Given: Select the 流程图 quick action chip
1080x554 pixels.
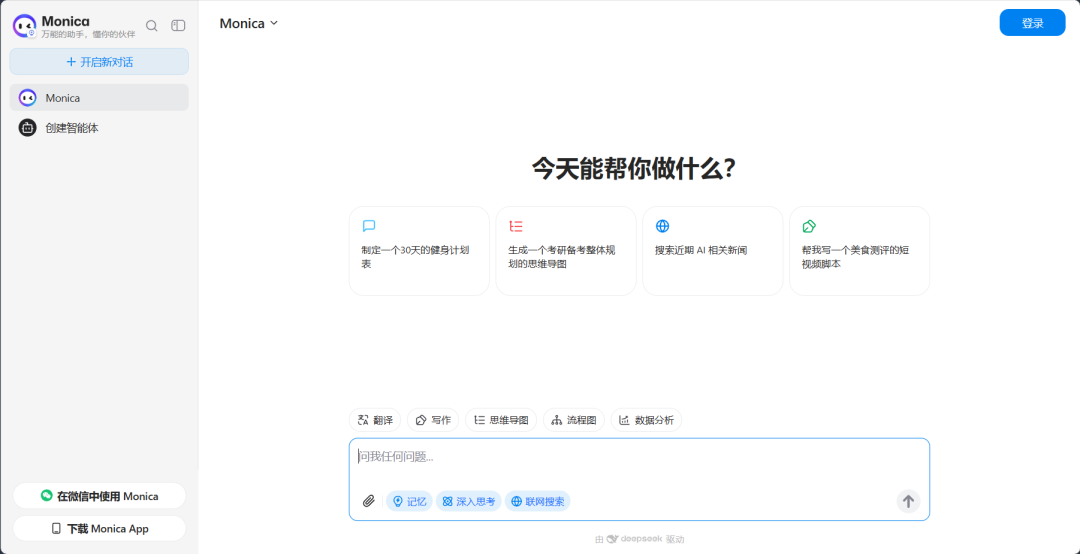Looking at the screenshot, I should (x=574, y=420).
